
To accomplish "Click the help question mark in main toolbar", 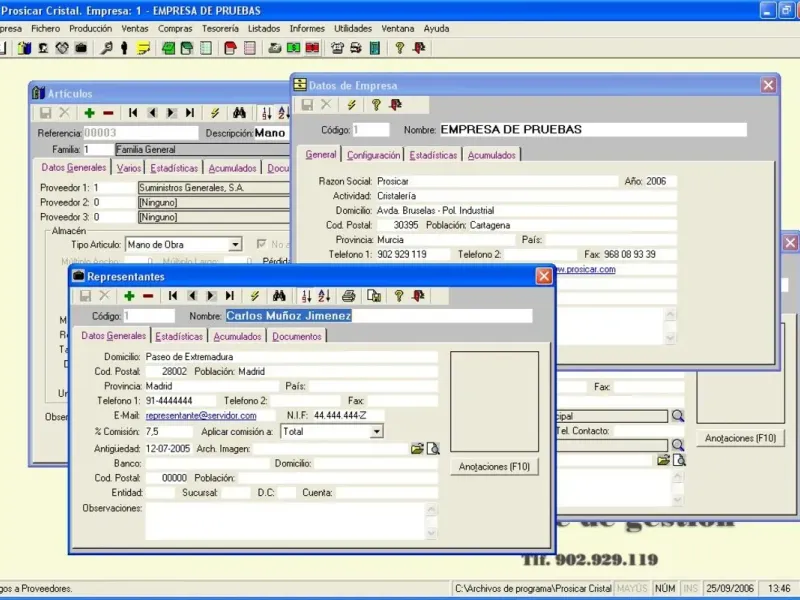I will point(400,48).
